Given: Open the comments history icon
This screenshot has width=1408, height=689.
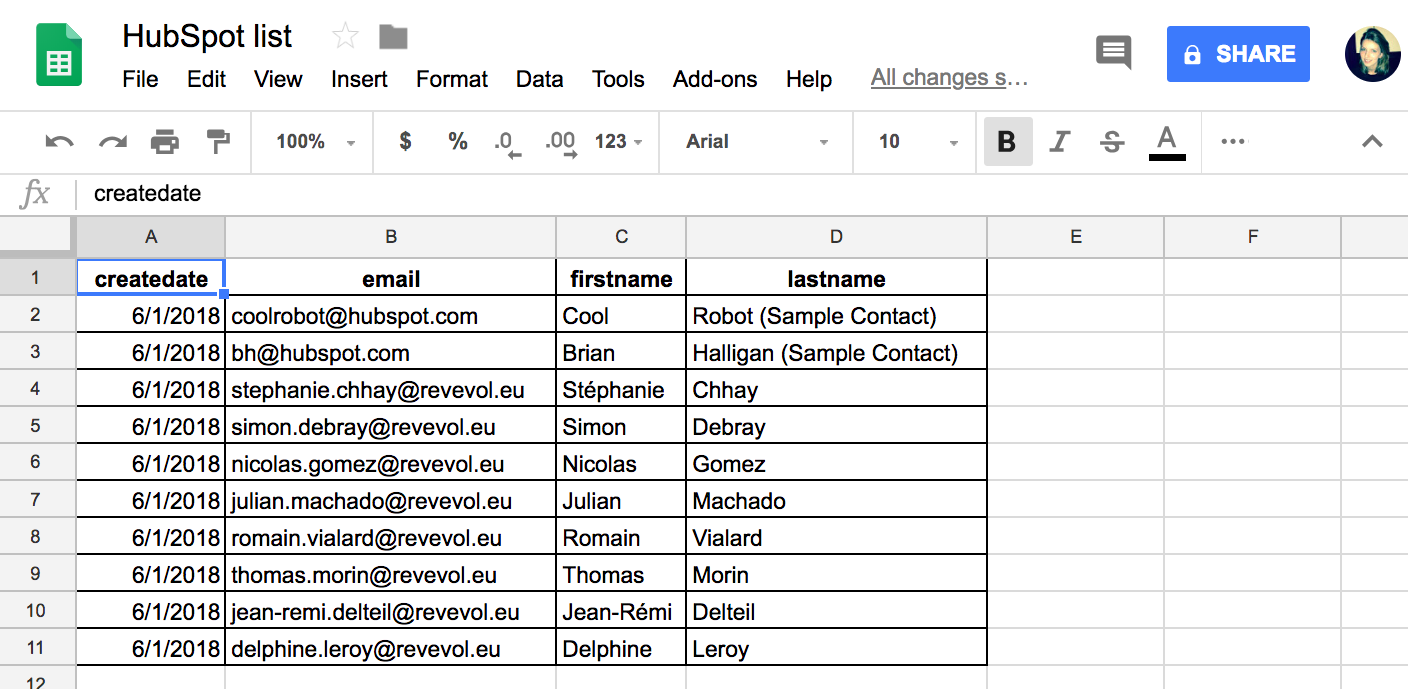Looking at the screenshot, I should pyautogui.click(x=1113, y=52).
